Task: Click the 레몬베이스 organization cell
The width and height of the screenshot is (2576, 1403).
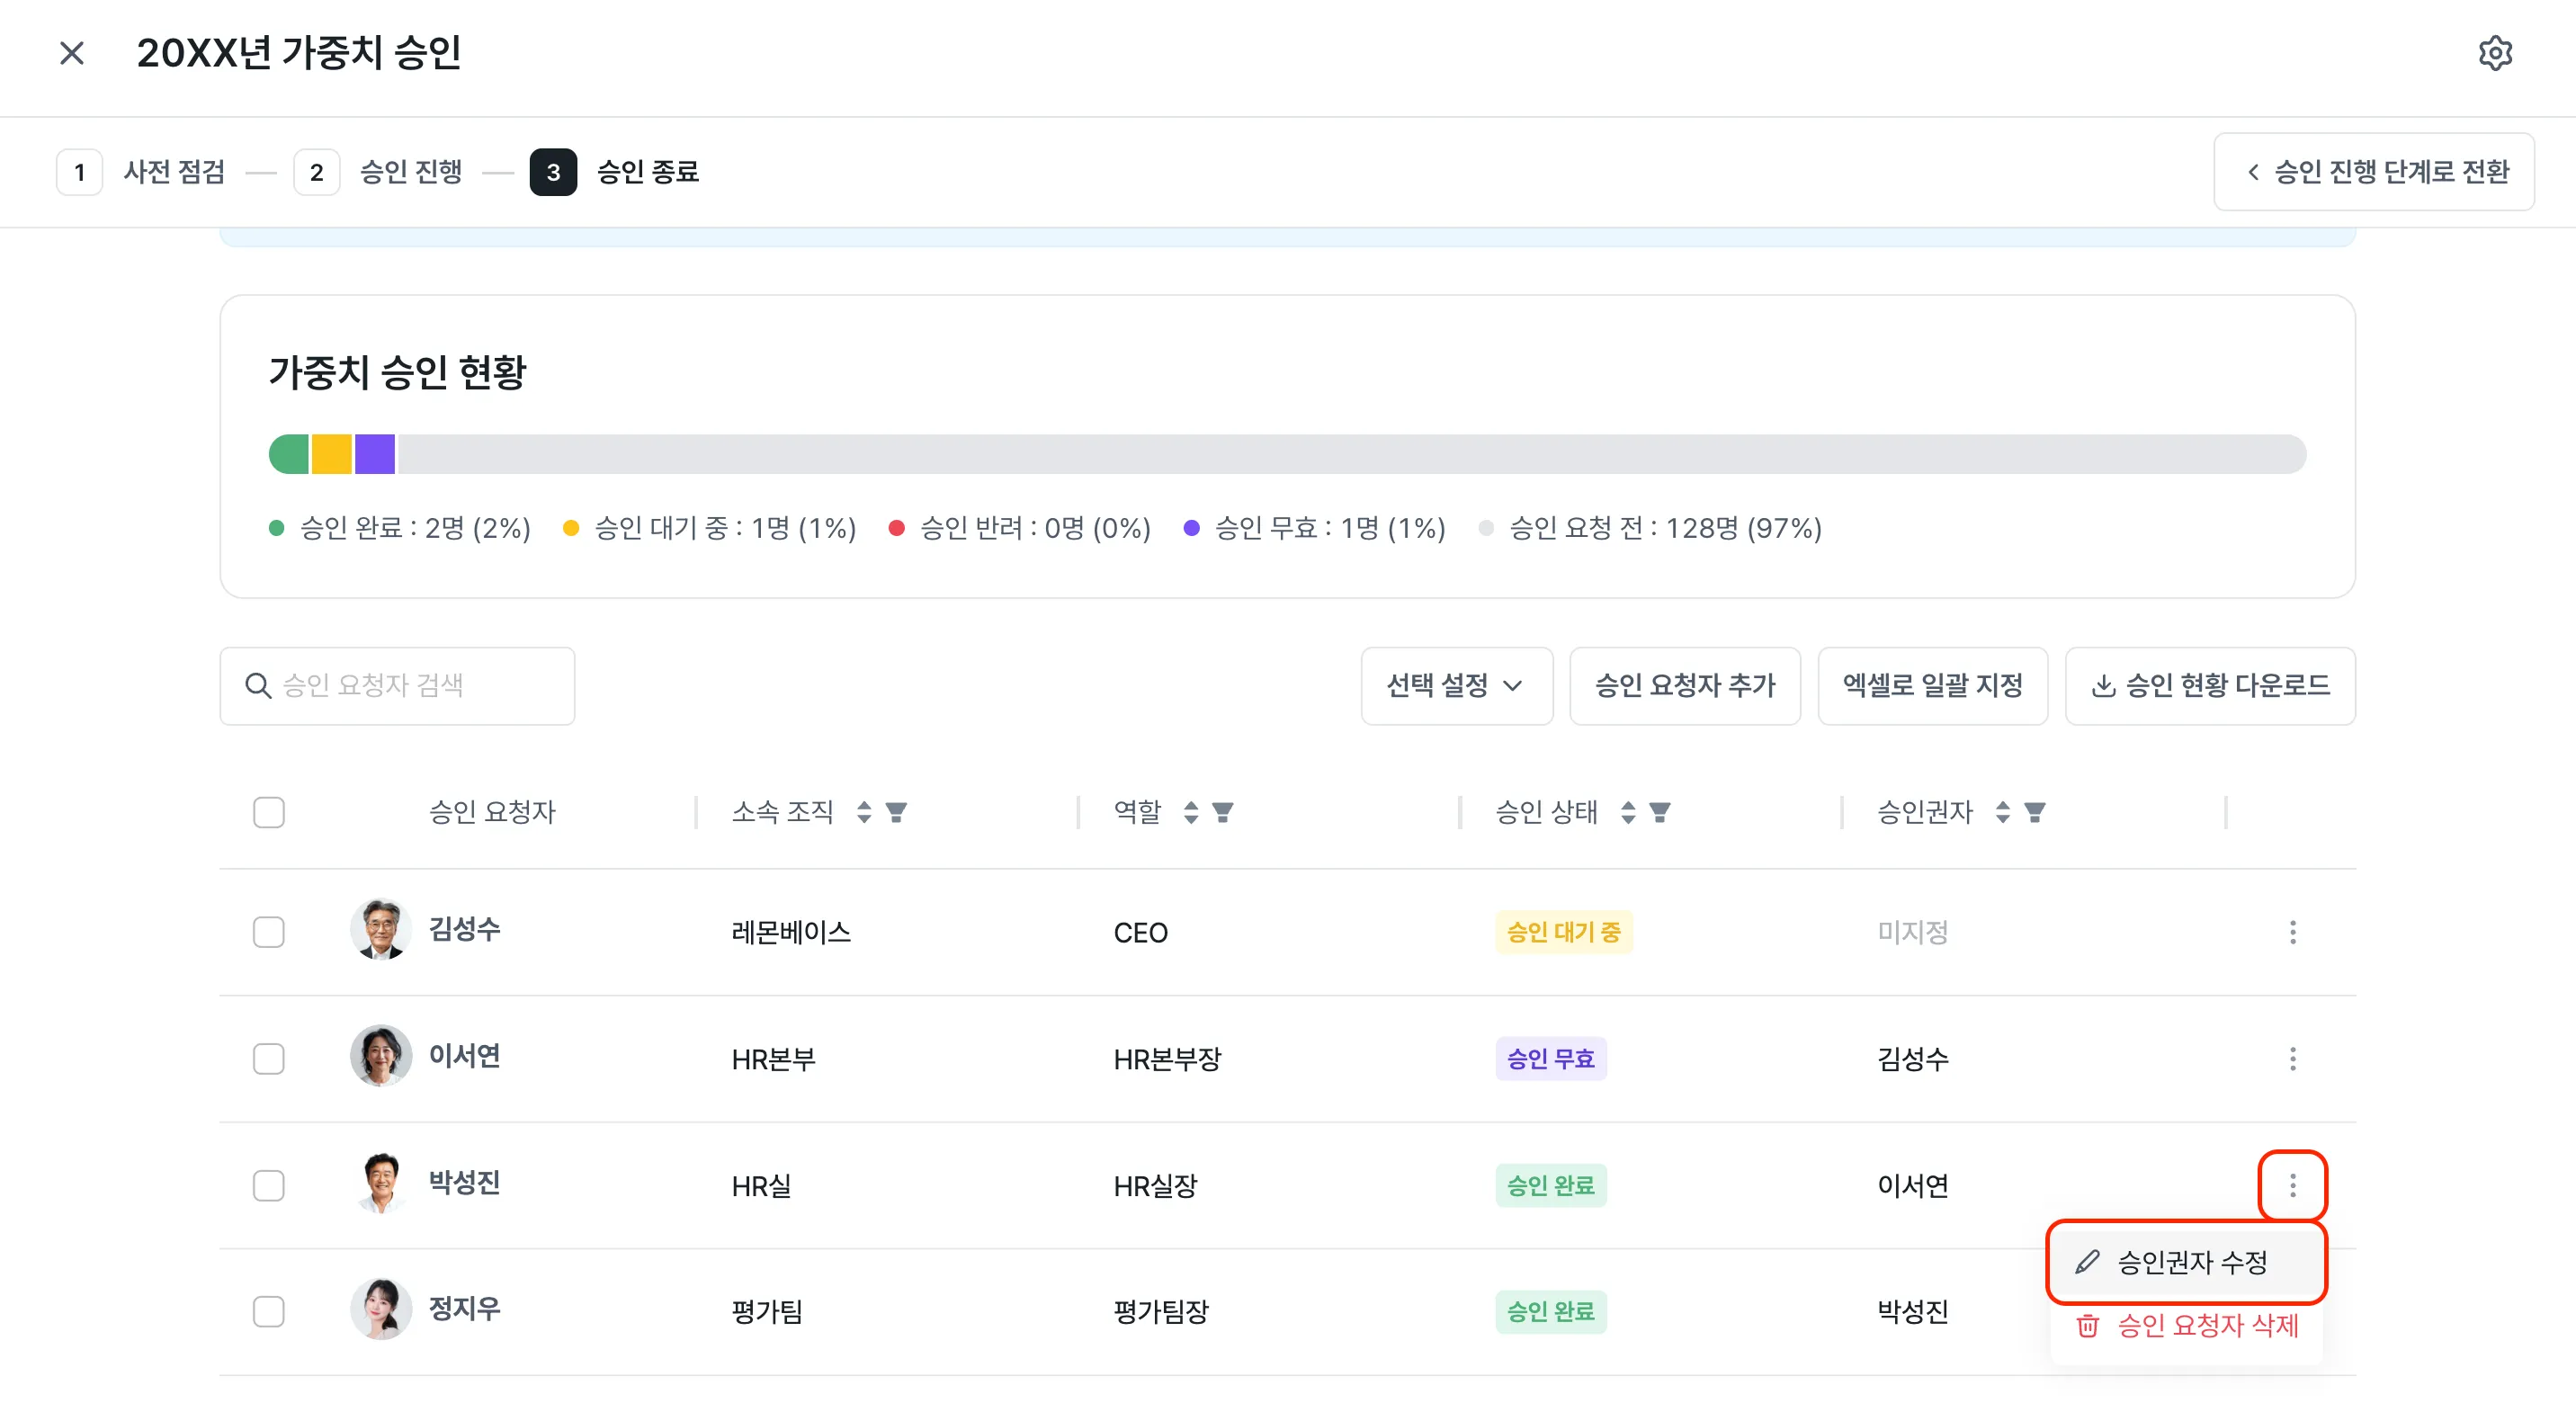Action: (790, 932)
